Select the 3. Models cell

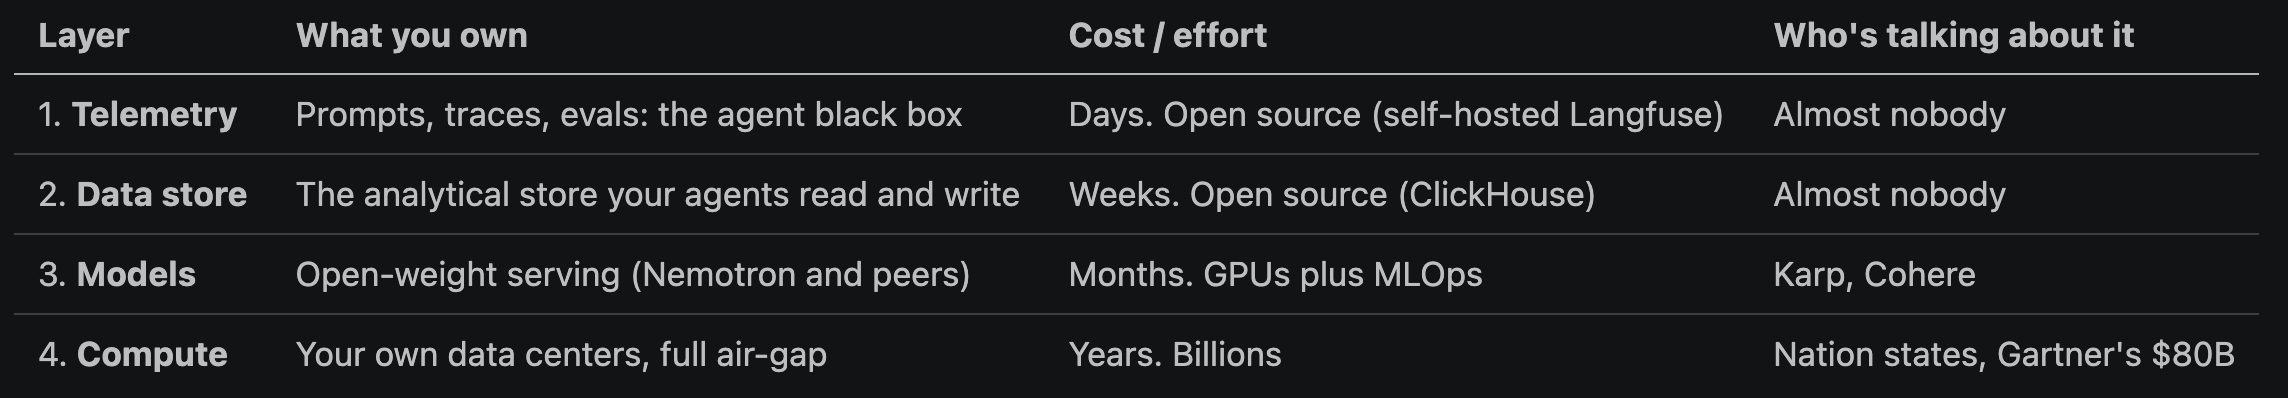[117, 274]
